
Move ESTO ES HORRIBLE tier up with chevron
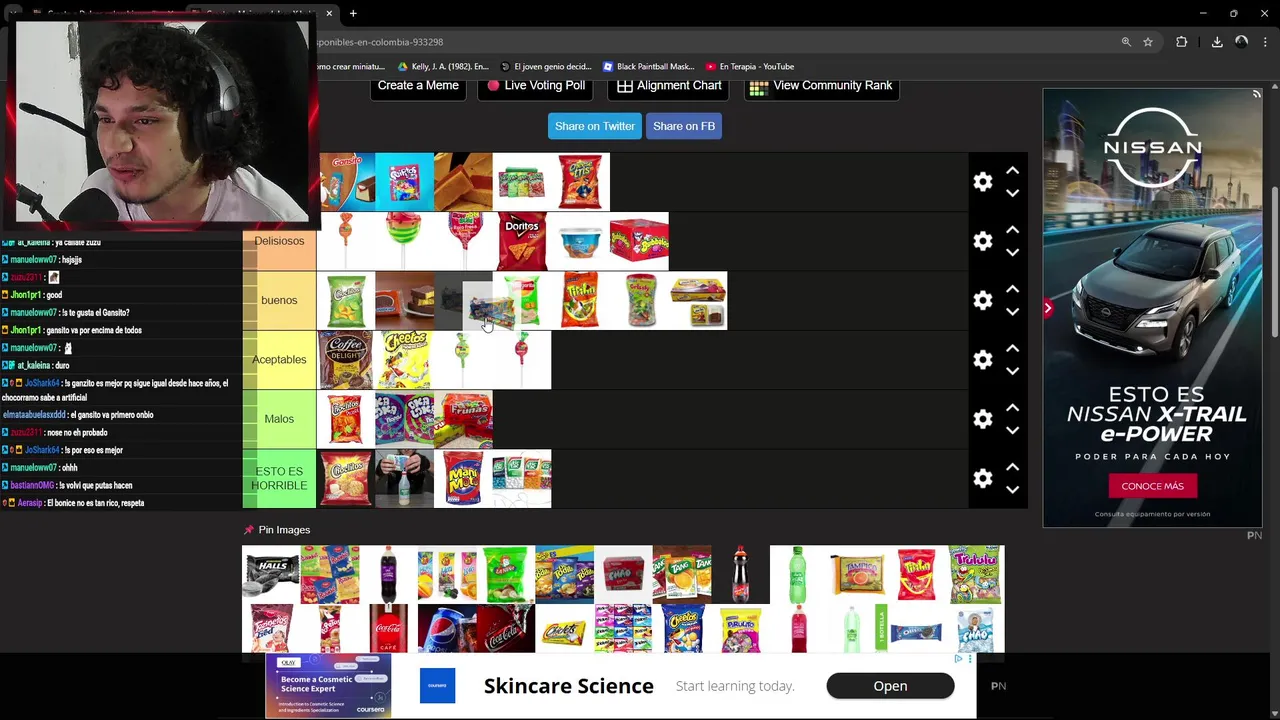pos(1012,467)
